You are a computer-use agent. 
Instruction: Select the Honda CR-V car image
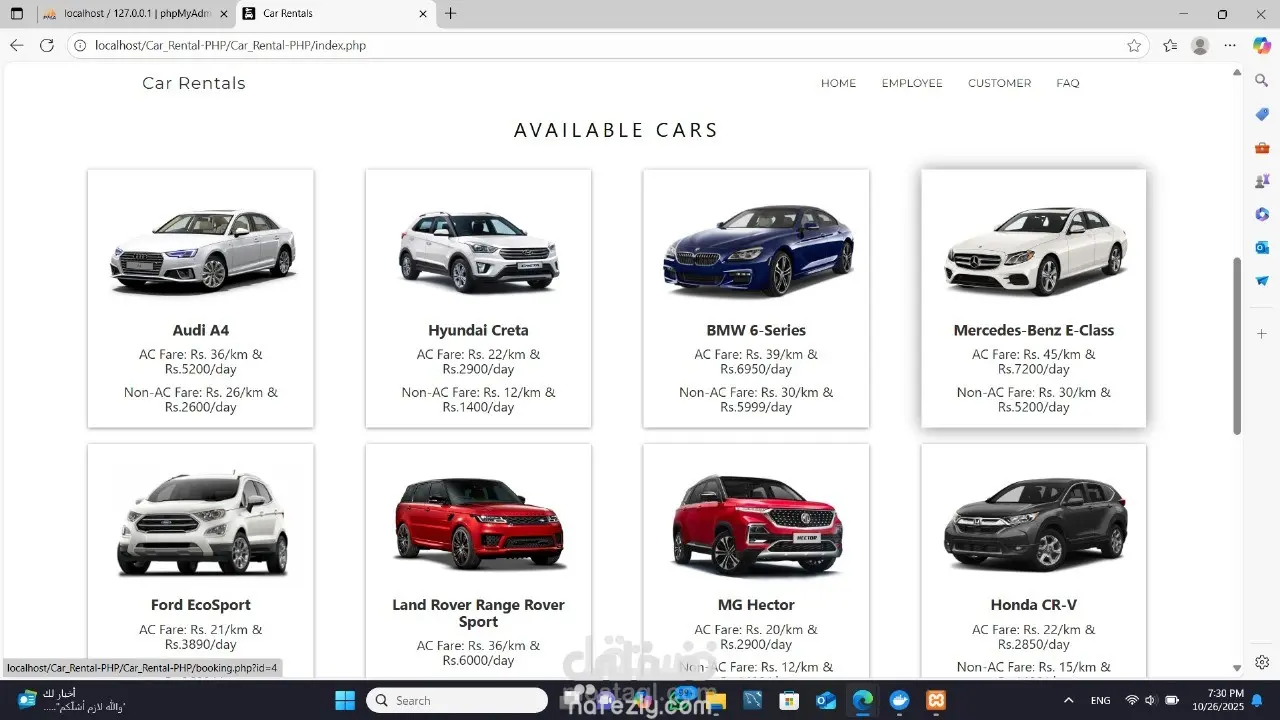tap(1035, 524)
